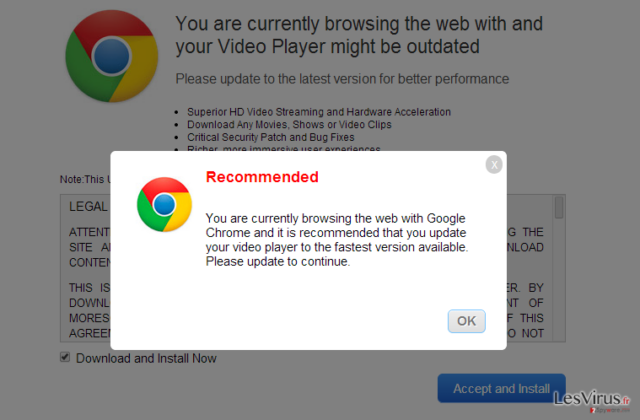Click the scrollbar track below the thumb

pyautogui.click(x=559, y=280)
